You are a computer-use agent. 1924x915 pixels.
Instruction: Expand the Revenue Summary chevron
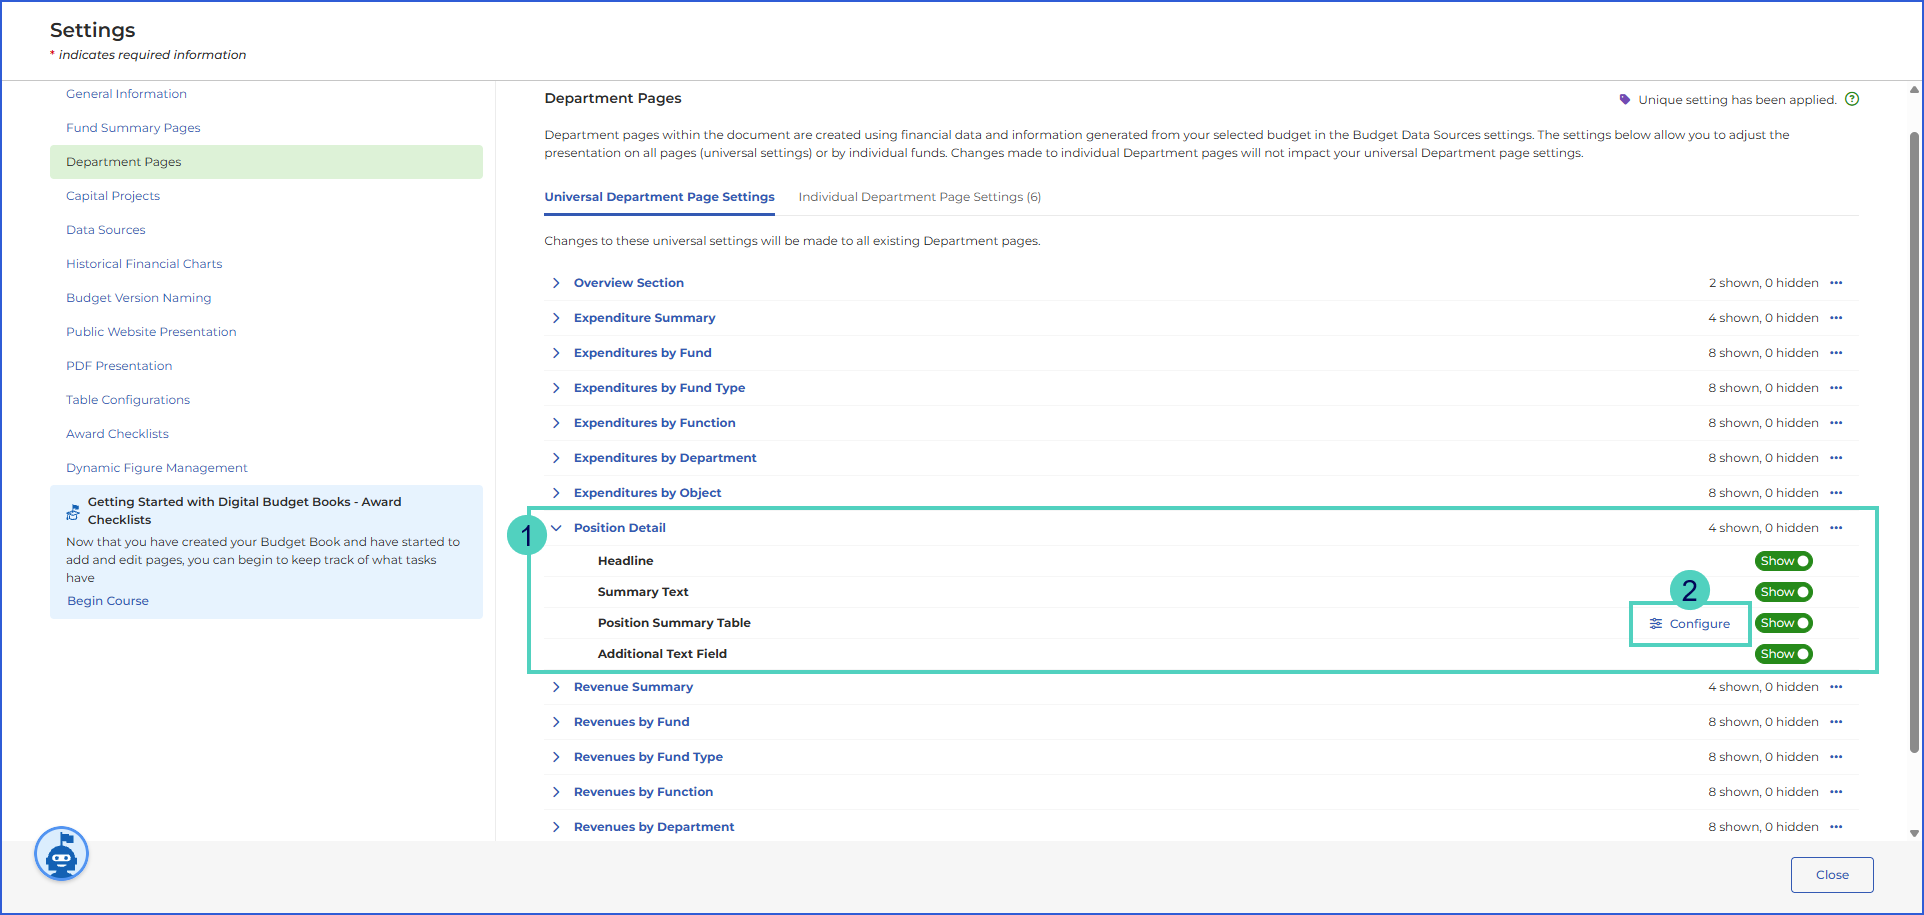pyautogui.click(x=556, y=687)
